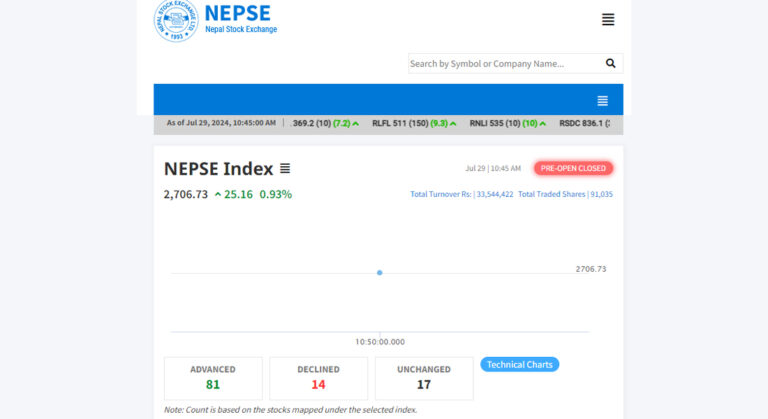Click the RNLI 535 ticker entry

pos(502,123)
